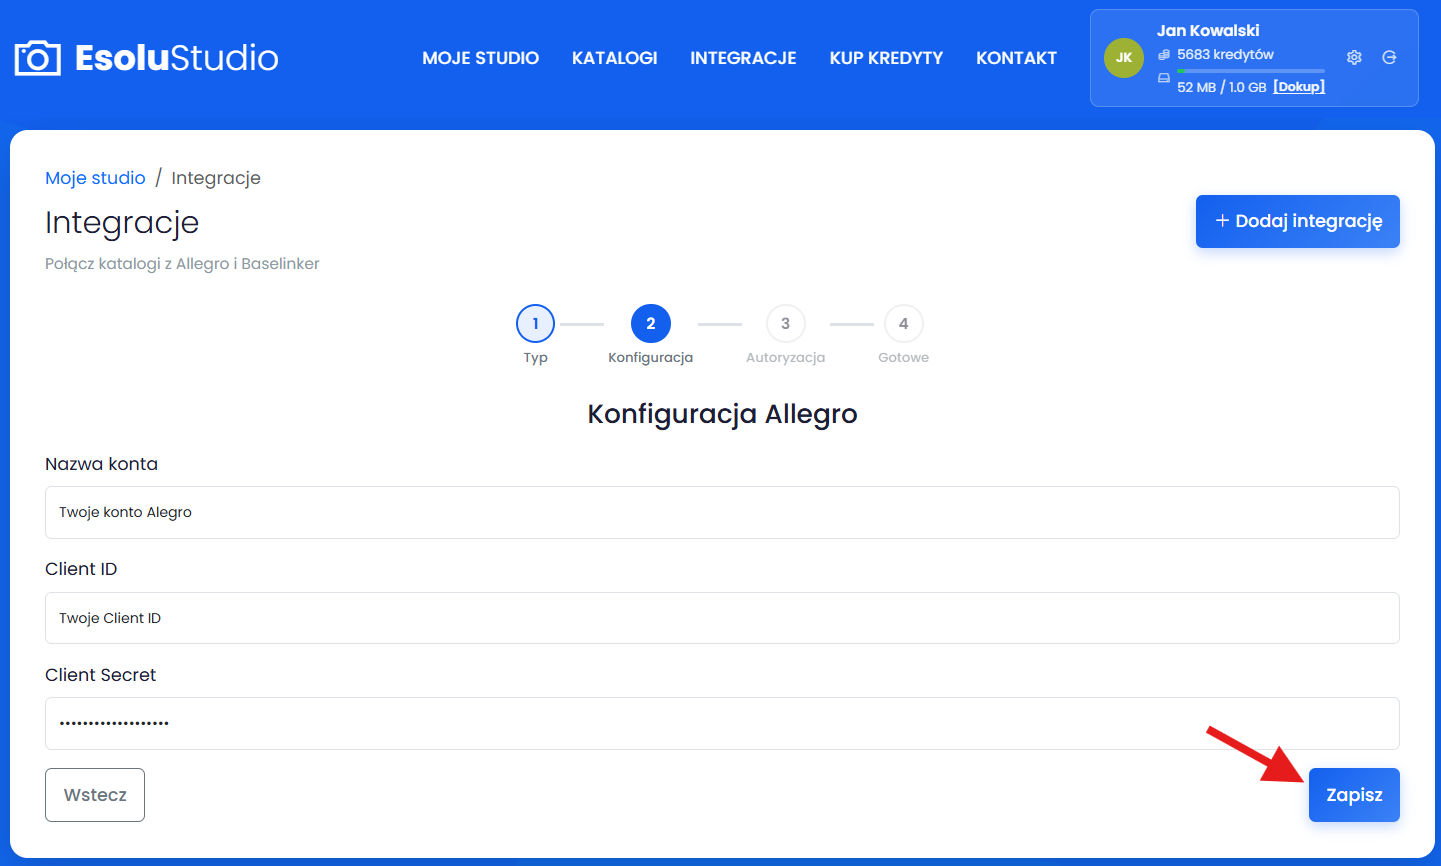
Task: Click the 52 MB / 1.0 GB text
Action: click(1221, 87)
